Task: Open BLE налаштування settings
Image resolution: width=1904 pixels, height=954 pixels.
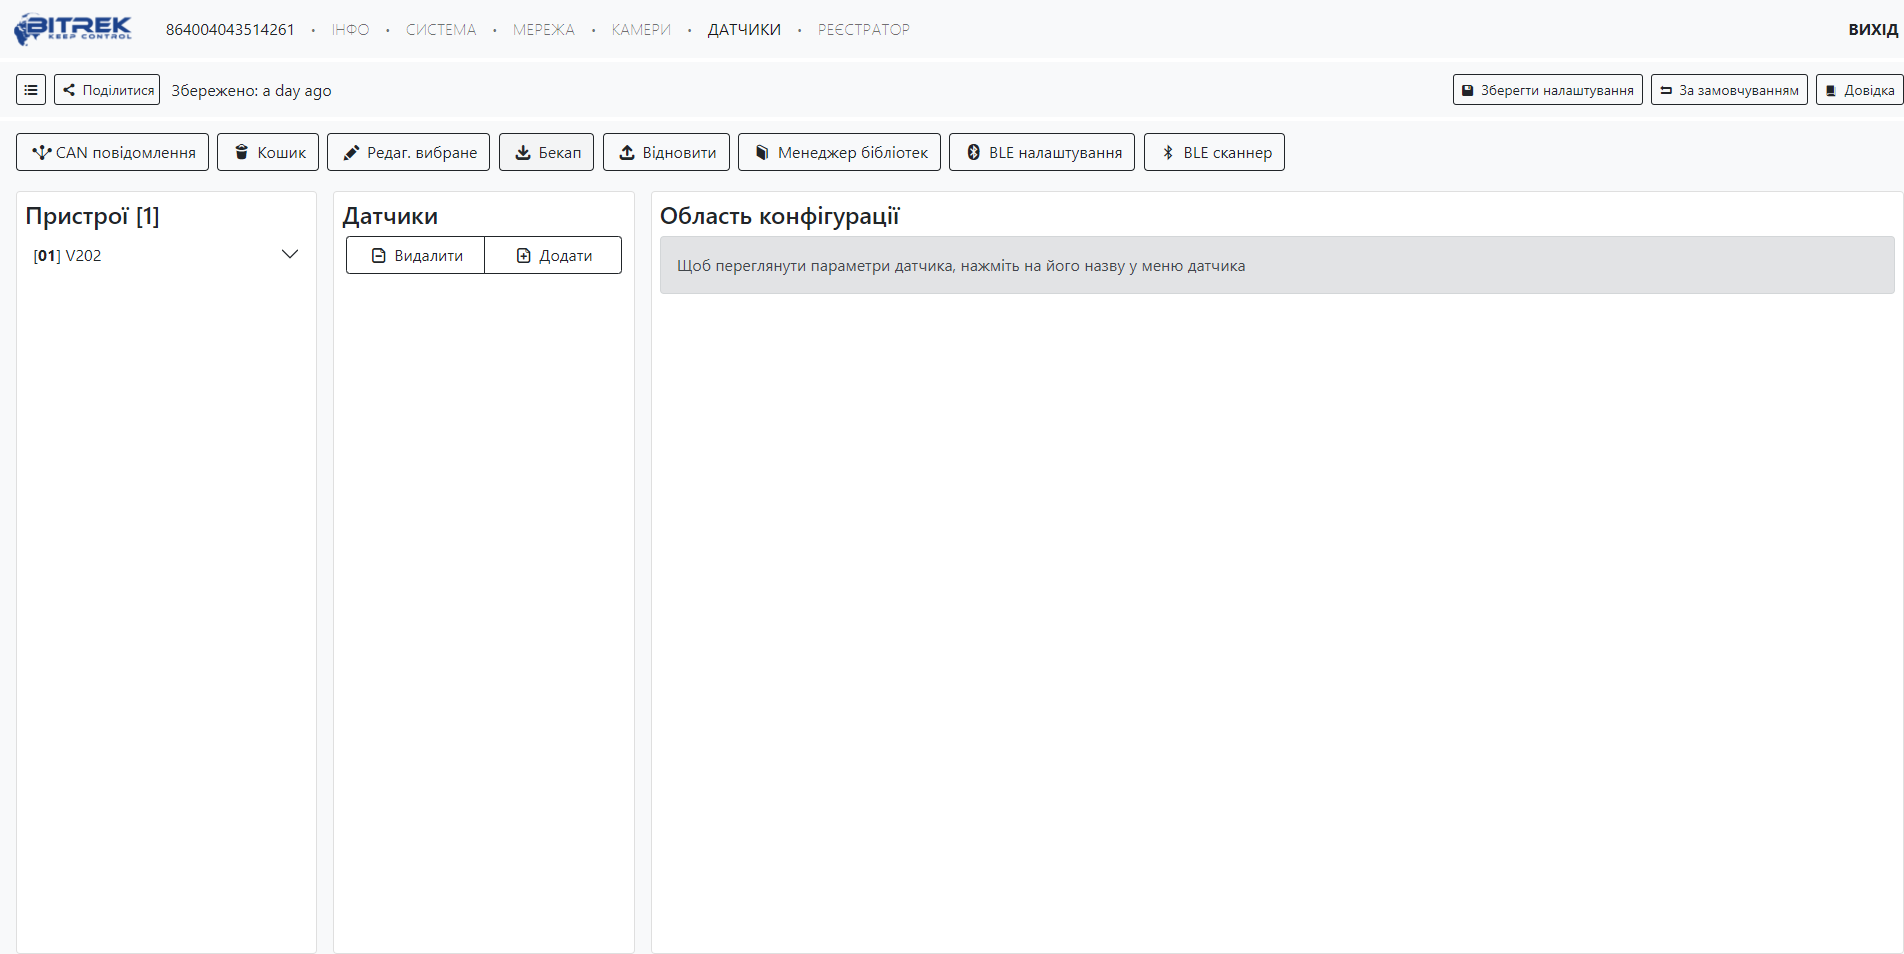Action: pyautogui.click(x=1041, y=152)
